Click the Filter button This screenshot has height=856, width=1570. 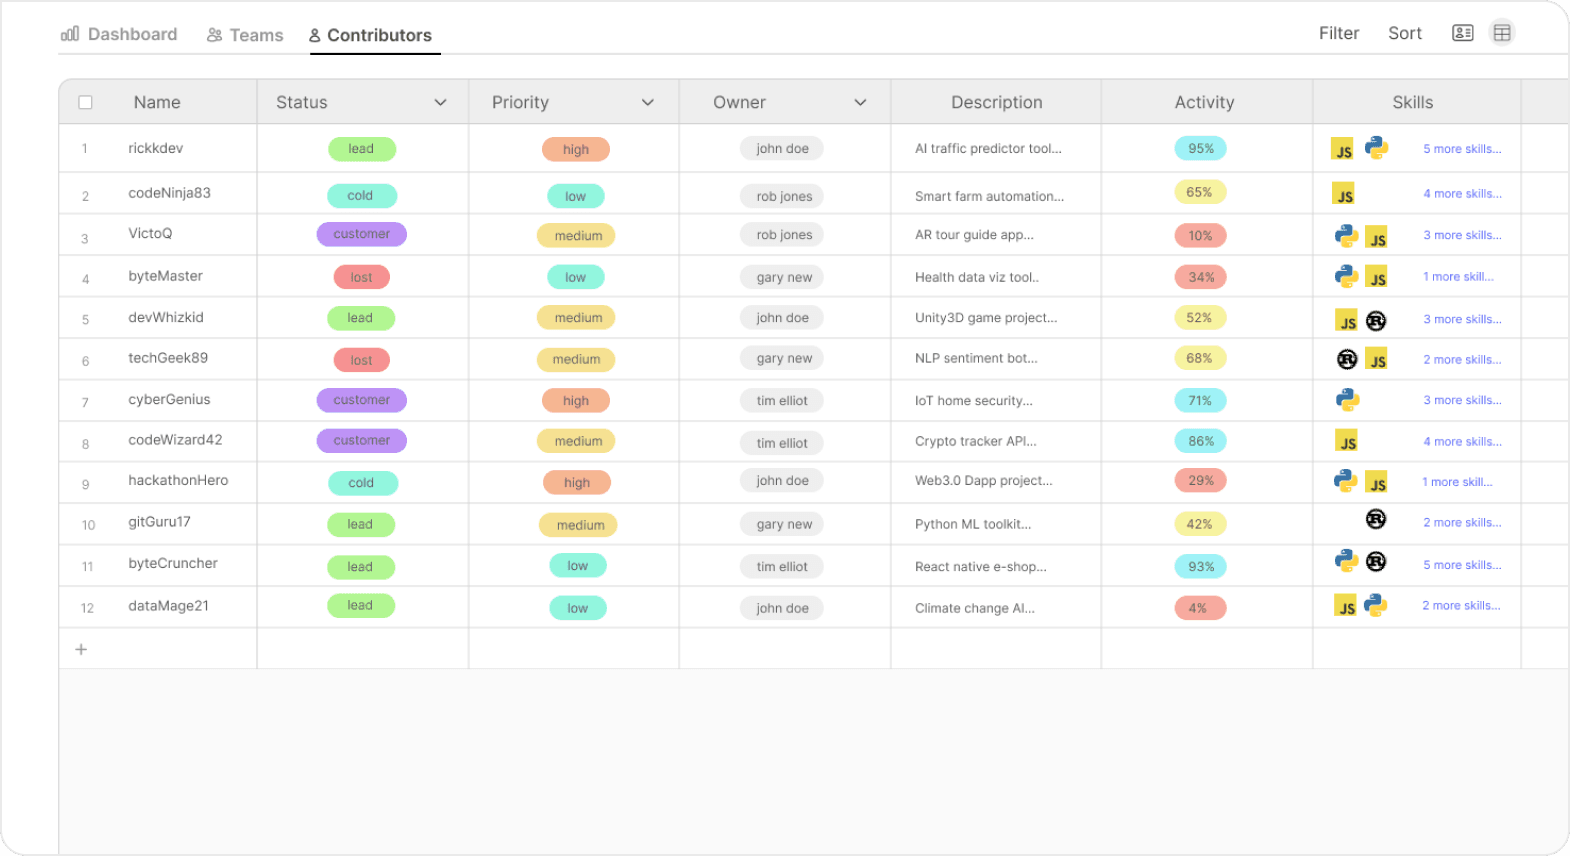1338,33
